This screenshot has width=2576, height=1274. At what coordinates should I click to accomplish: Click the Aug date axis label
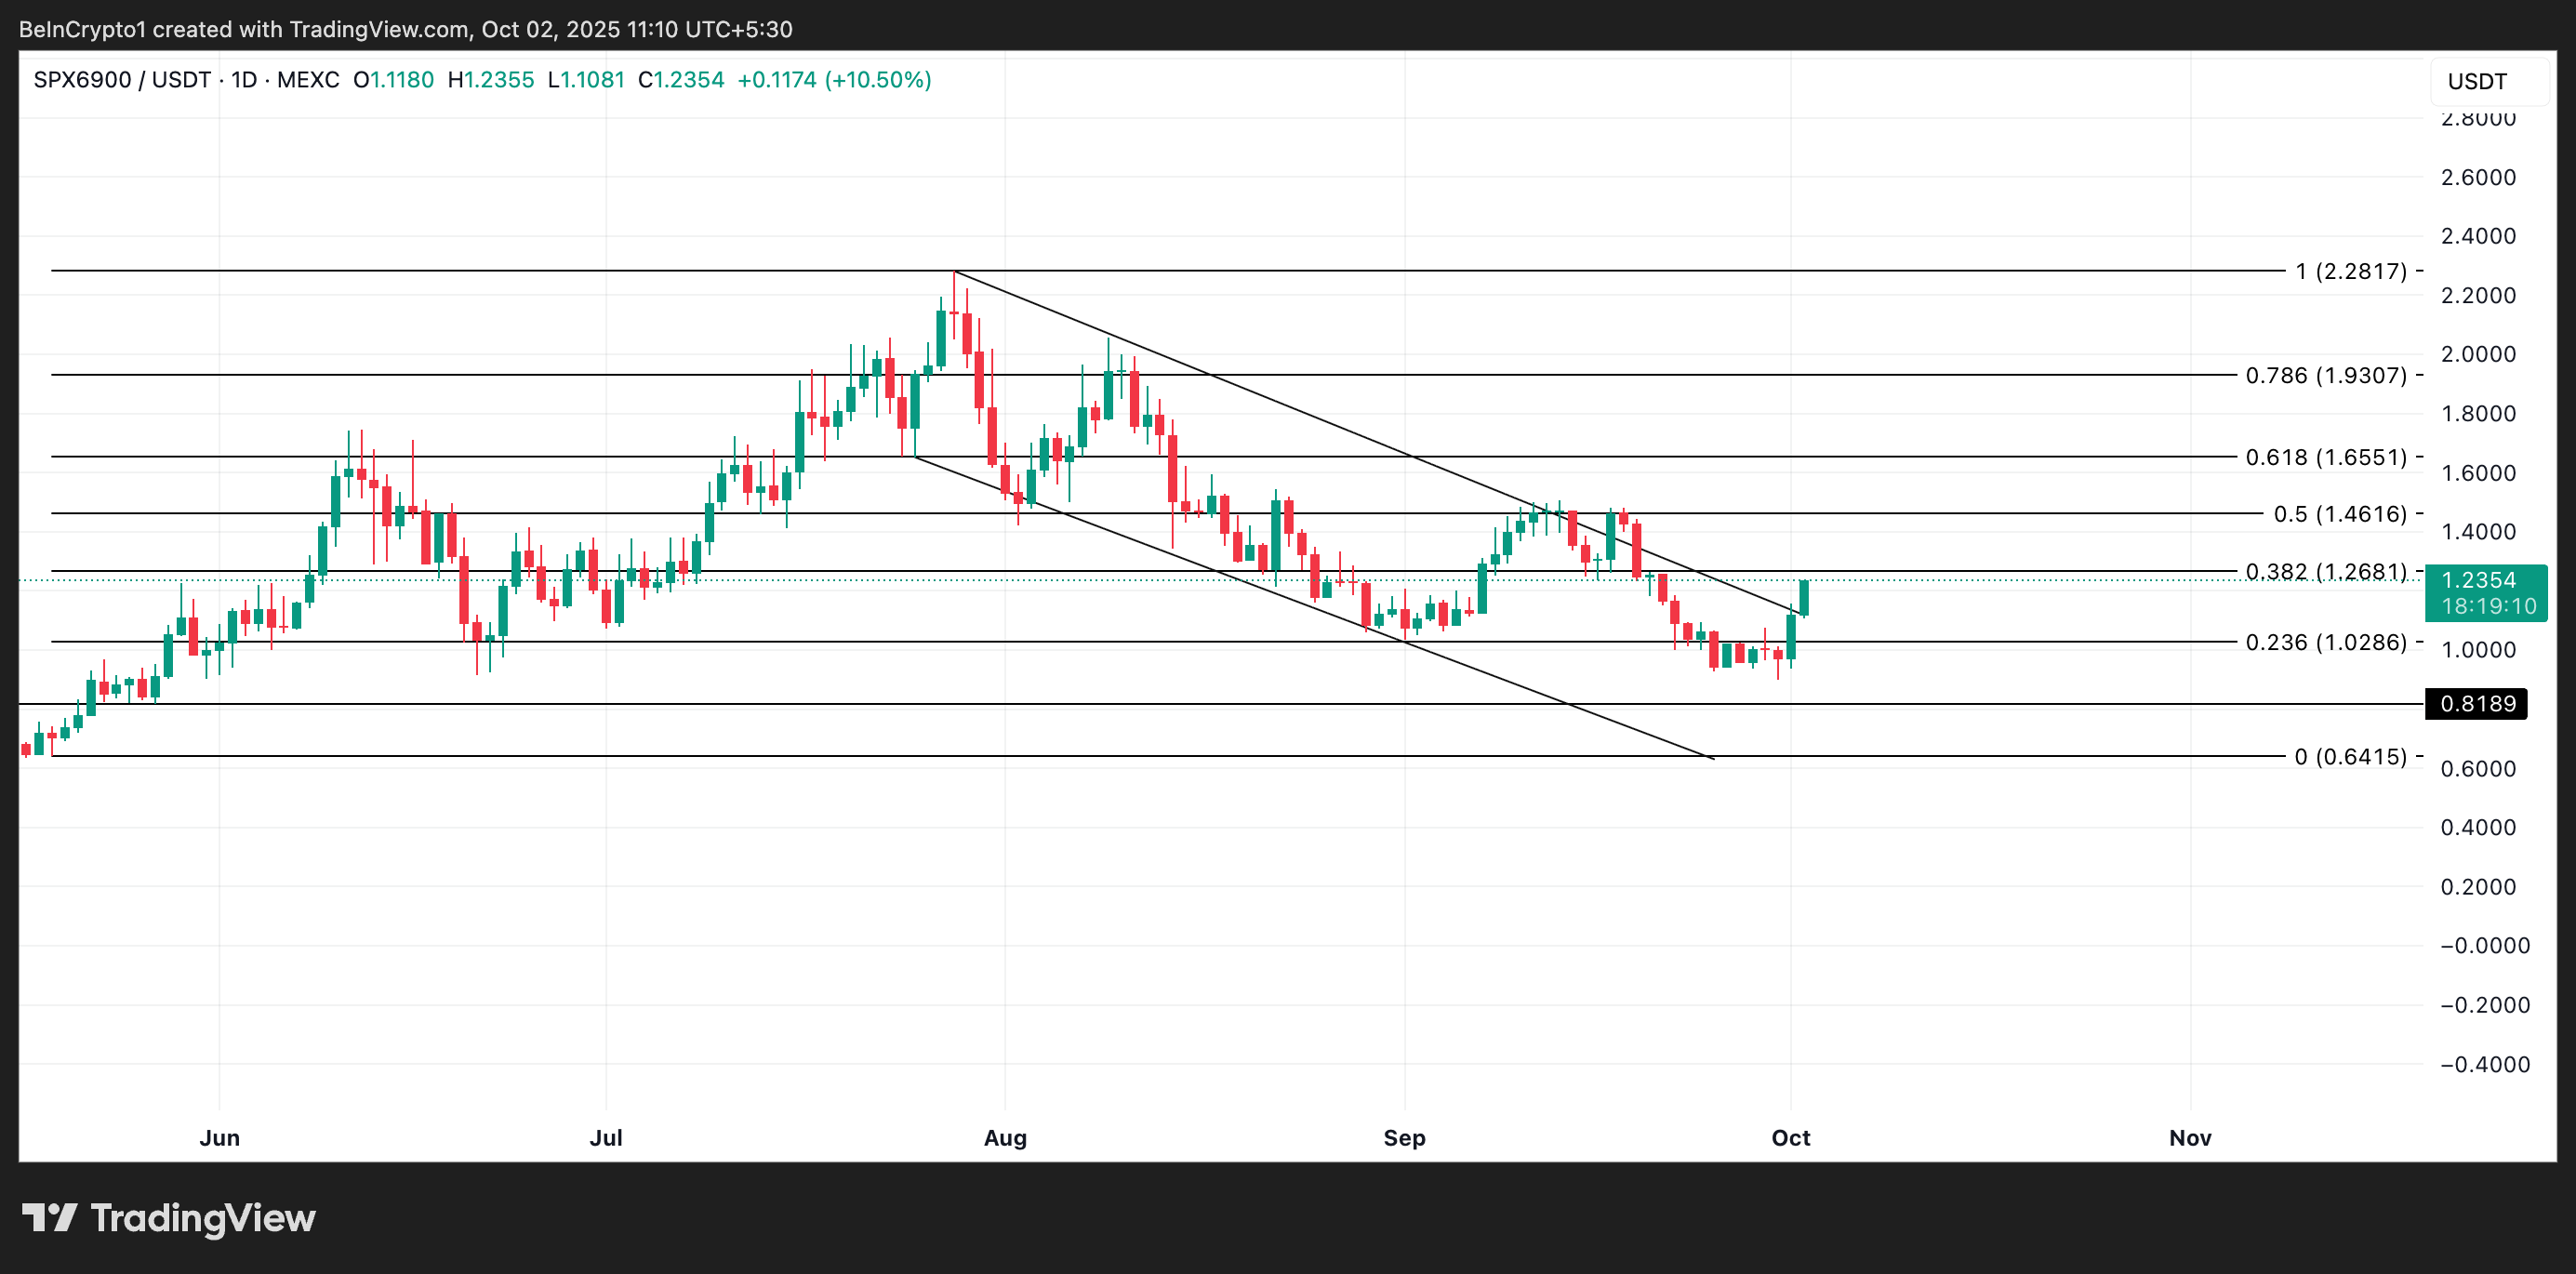[x=1005, y=1138]
